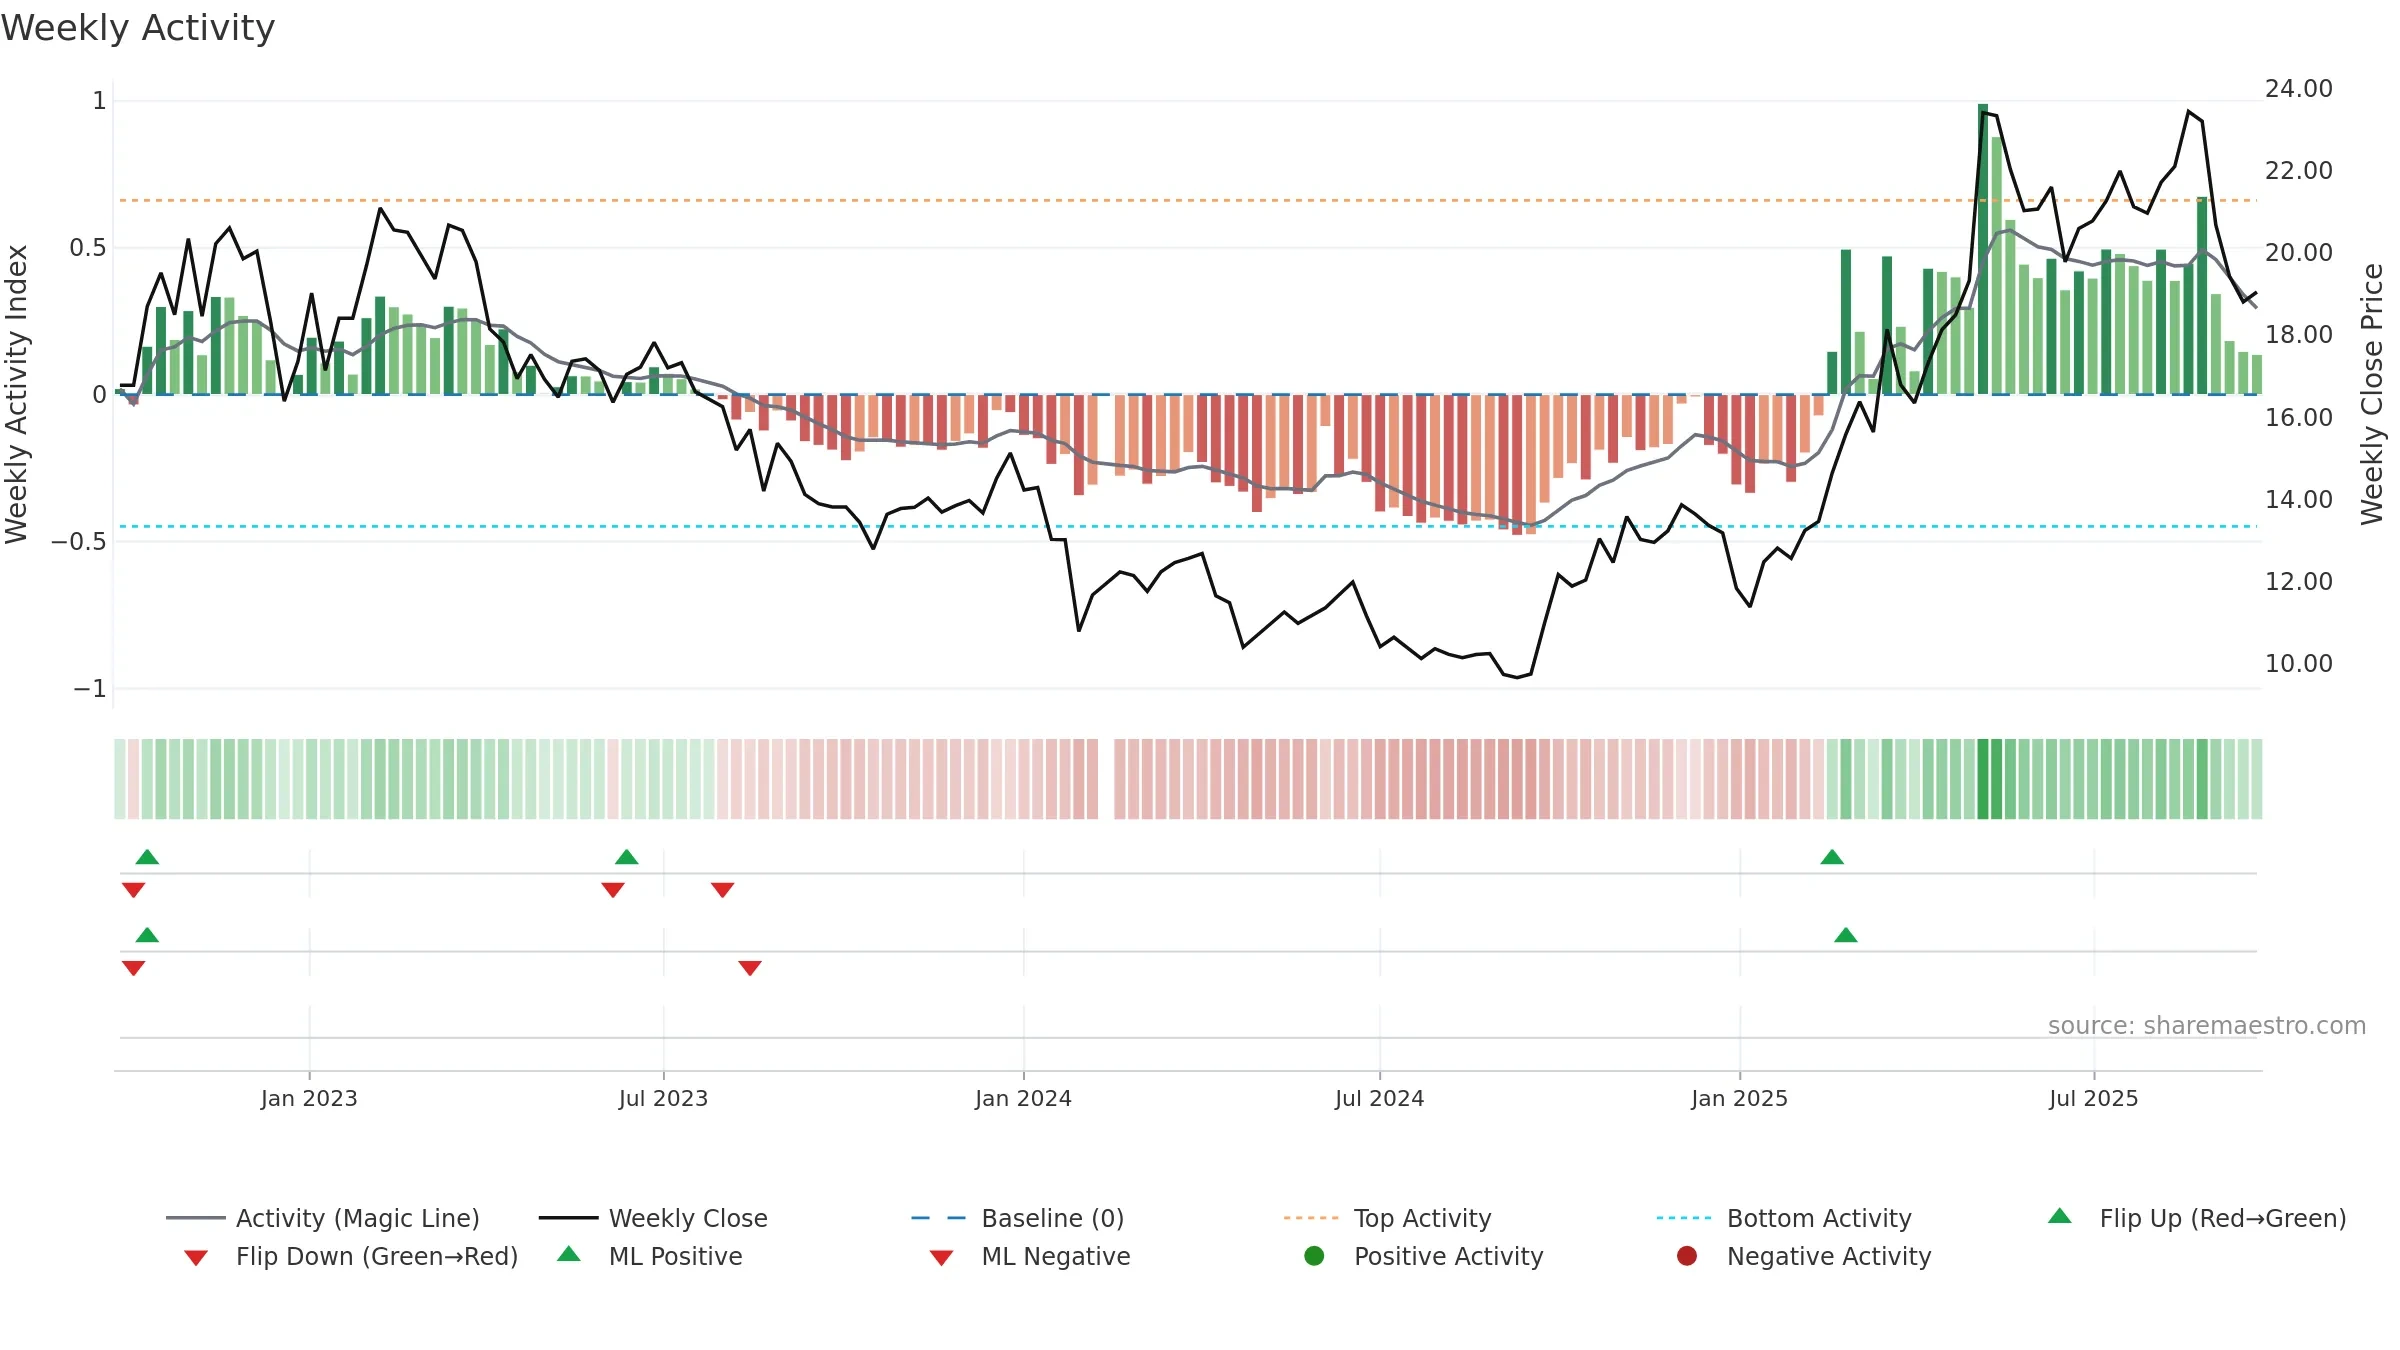Click the 24.00 price axis tick

tap(2298, 88)
